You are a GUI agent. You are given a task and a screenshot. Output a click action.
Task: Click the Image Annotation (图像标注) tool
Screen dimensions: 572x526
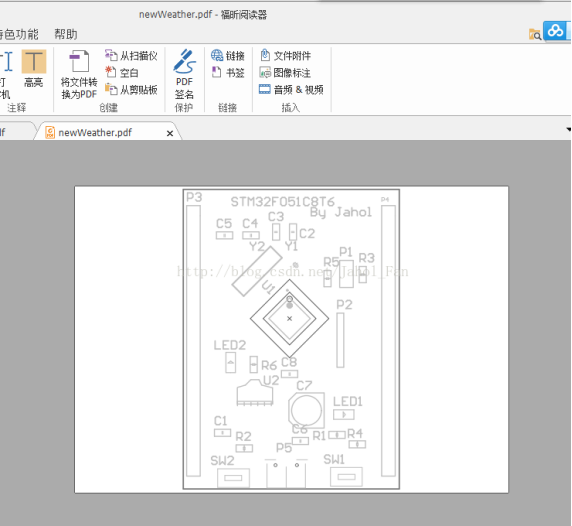pos(285,72)
